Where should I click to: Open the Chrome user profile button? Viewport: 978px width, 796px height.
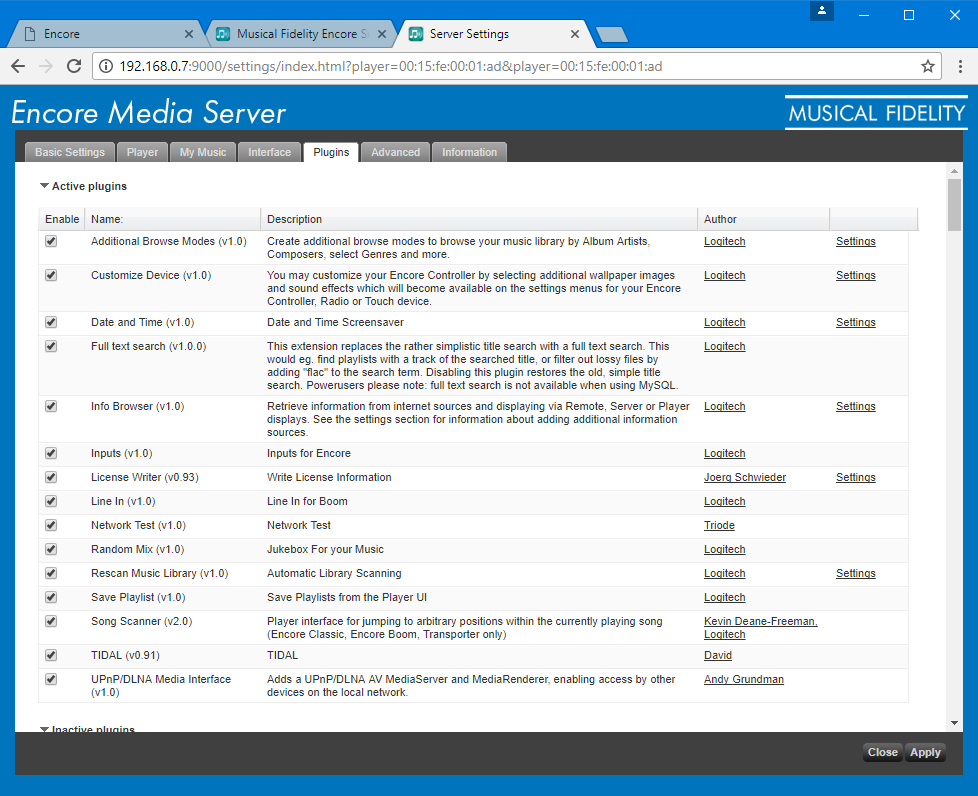pyautogui.click(x=821, y=11)
